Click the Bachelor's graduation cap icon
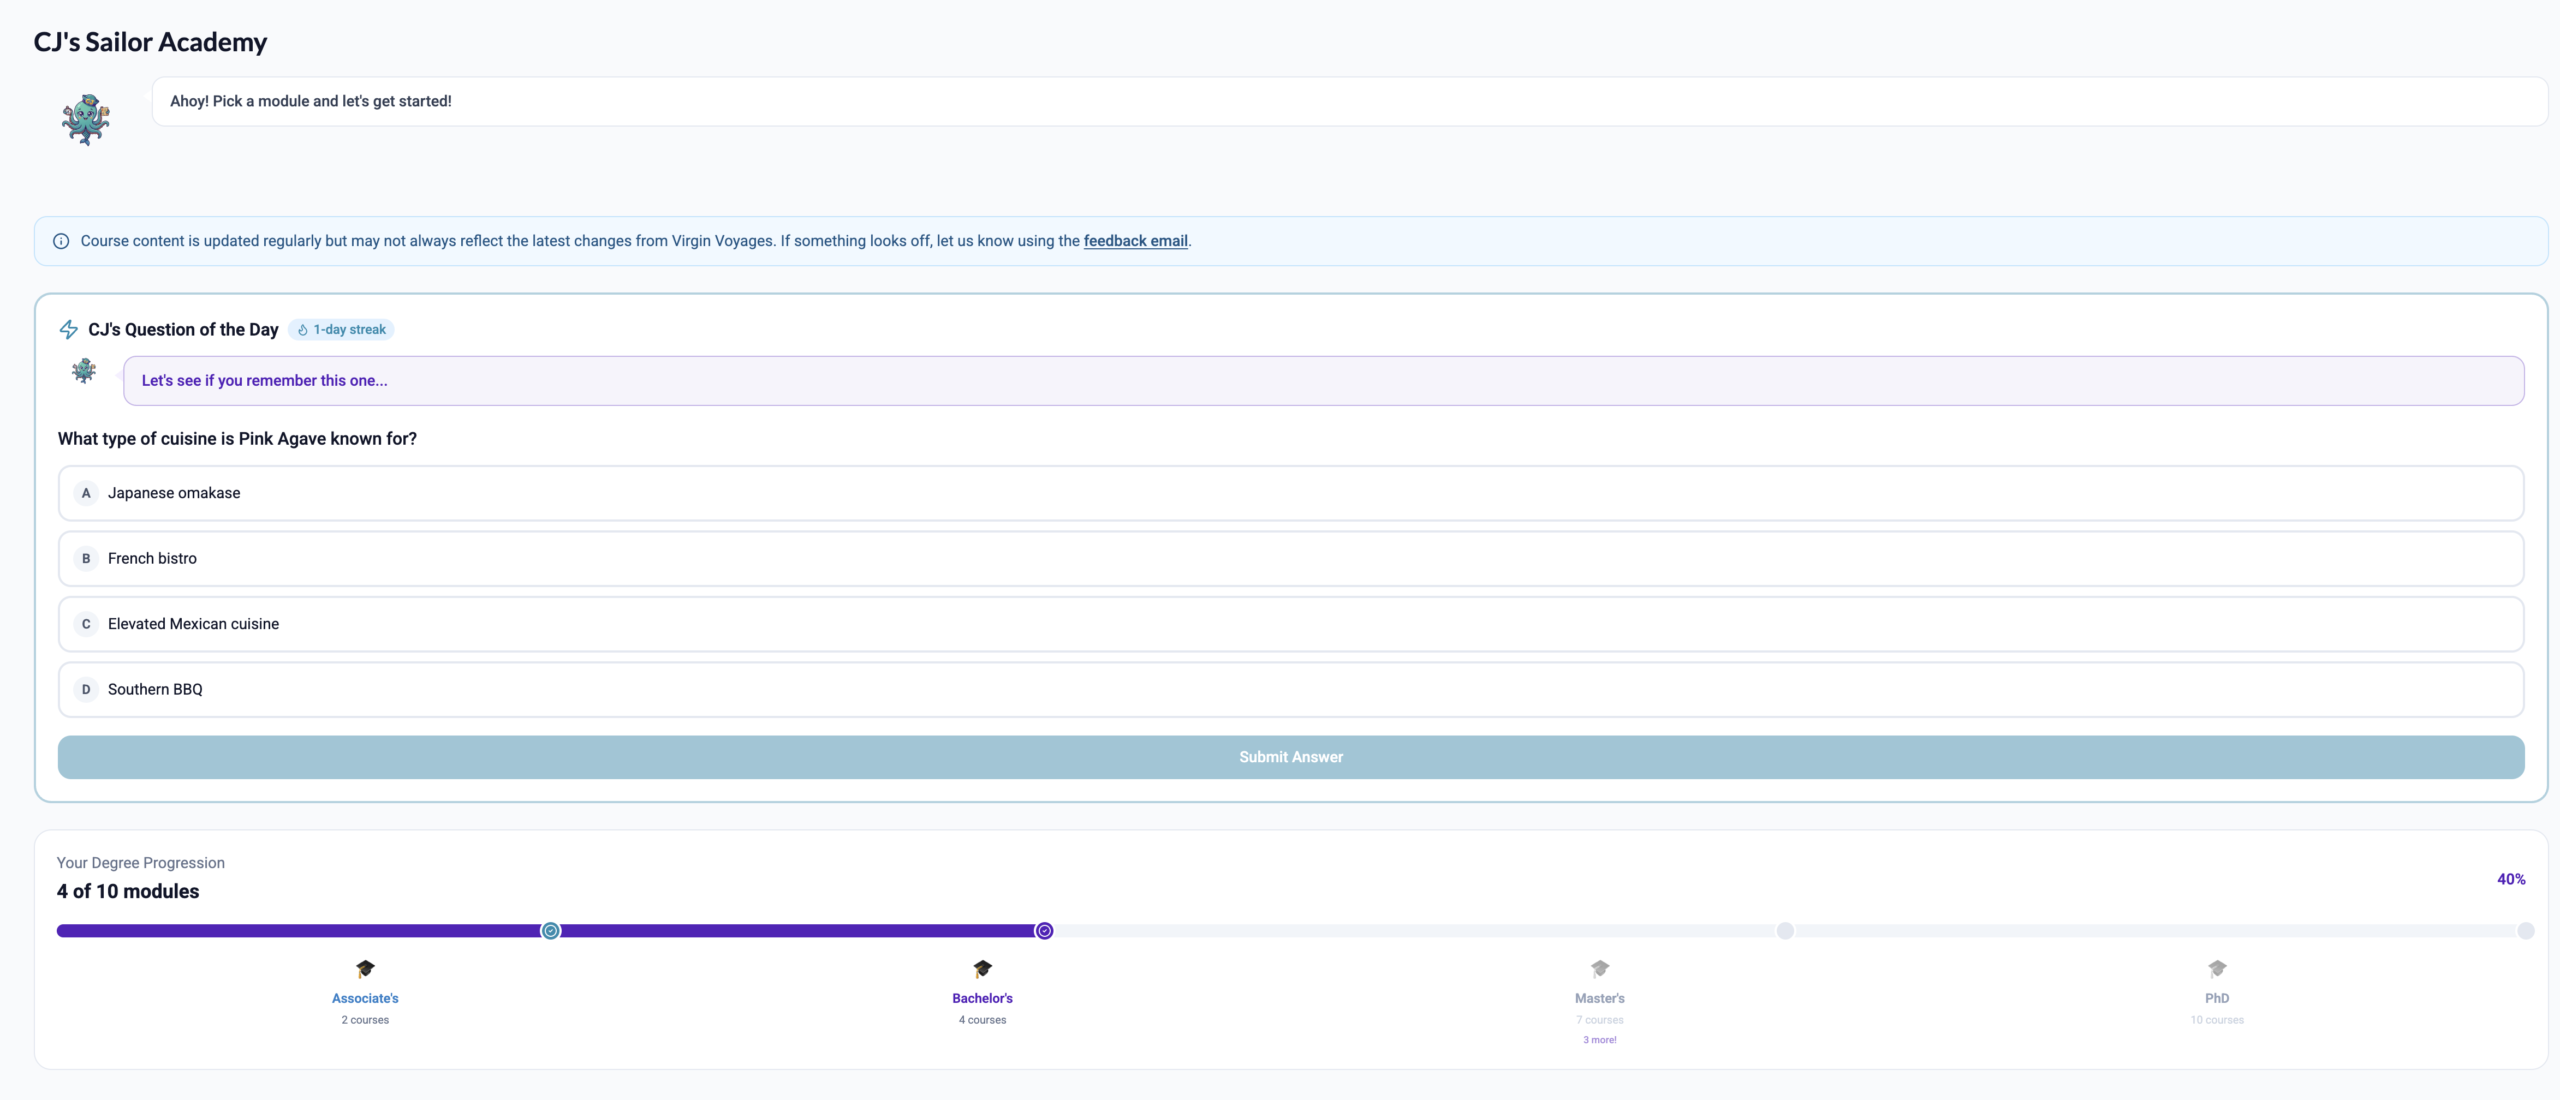The width and height of the screenshot is (2560, 1100). tap(983, 968)
